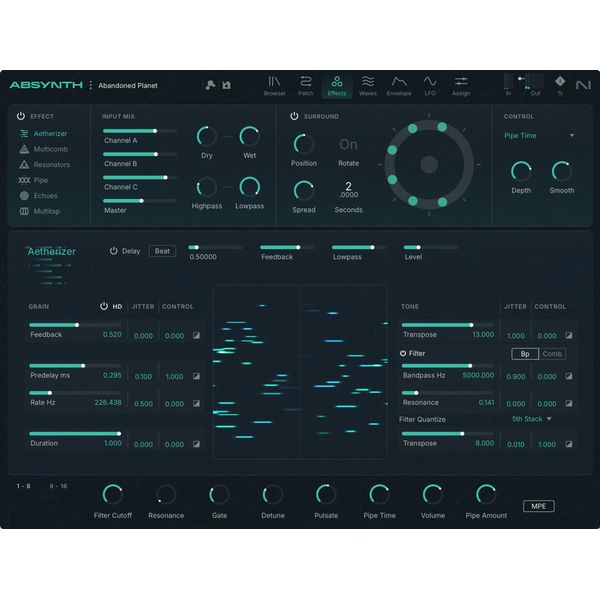Switch to the Patch view
This screenshot has height=600, width=600.
tap(305, 86)
